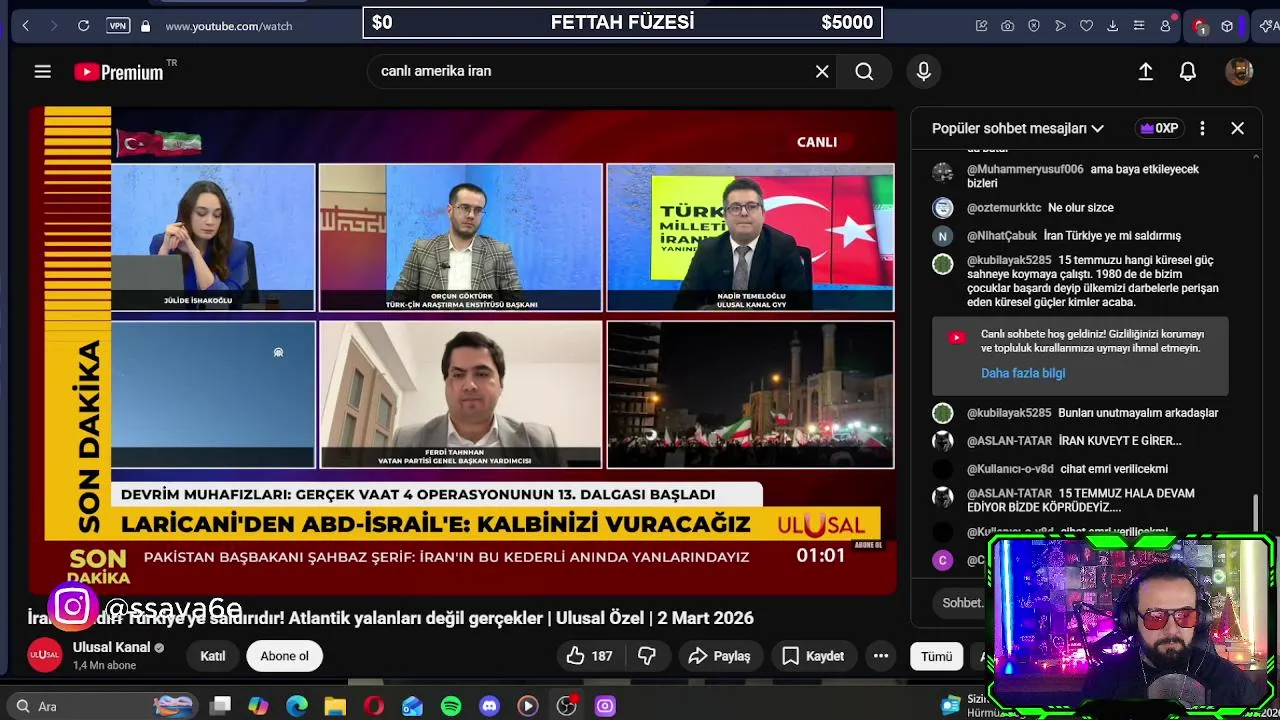Reload the page with the refresh icon

click(x=84, y=26)
